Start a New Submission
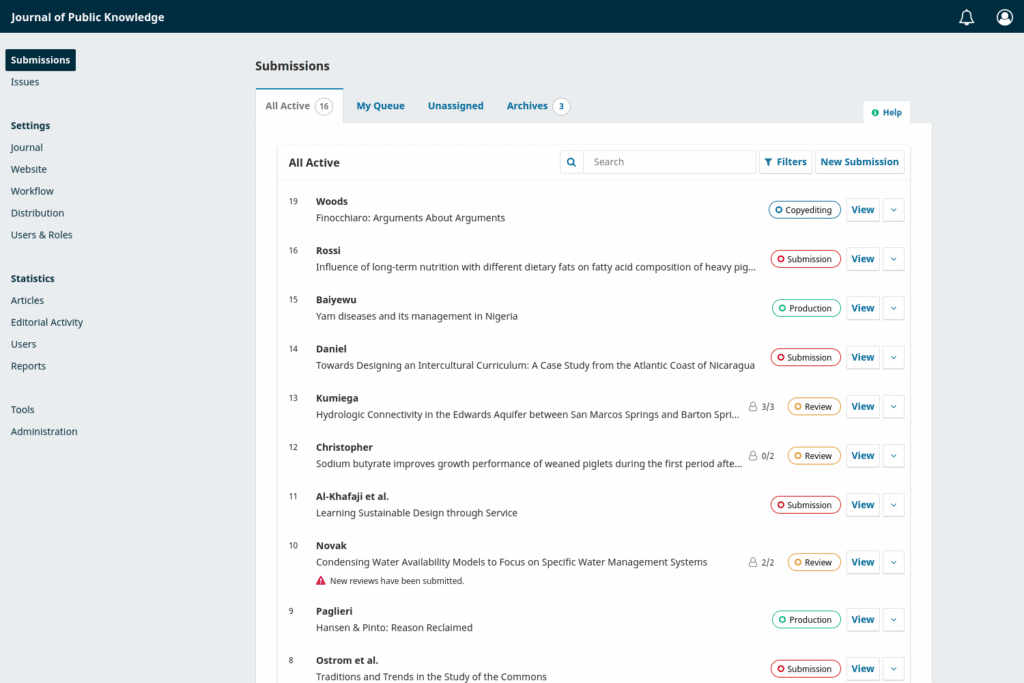1024x683 pixels. [x=859, y=161]
